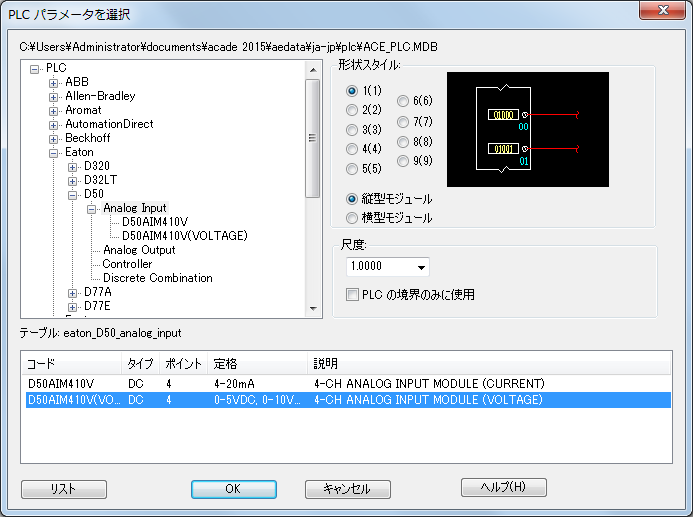Sort by 説明 column header
Viewport: 693px width, 517px height.
(489, 364)
